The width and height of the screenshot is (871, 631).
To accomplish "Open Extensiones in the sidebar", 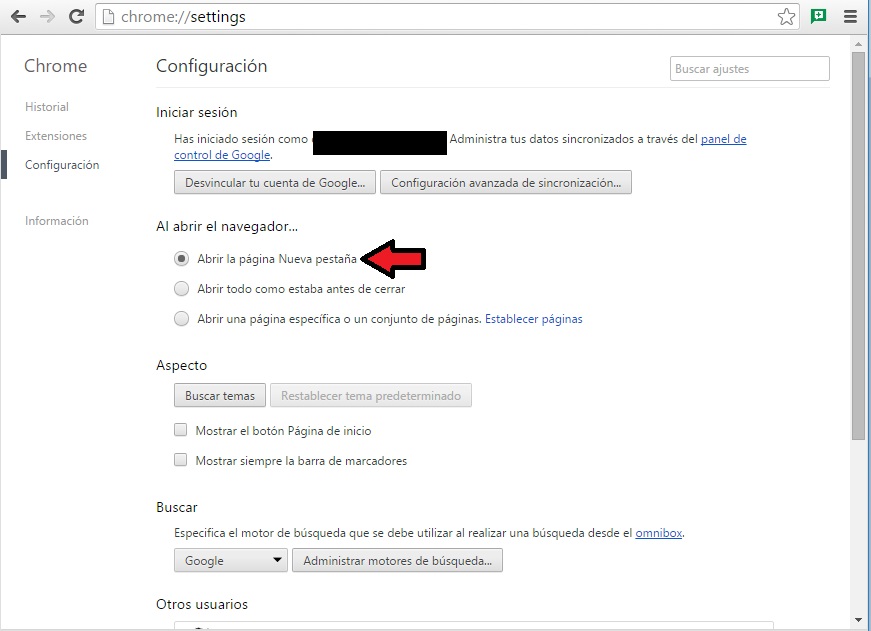I will (x=56, y=136).
